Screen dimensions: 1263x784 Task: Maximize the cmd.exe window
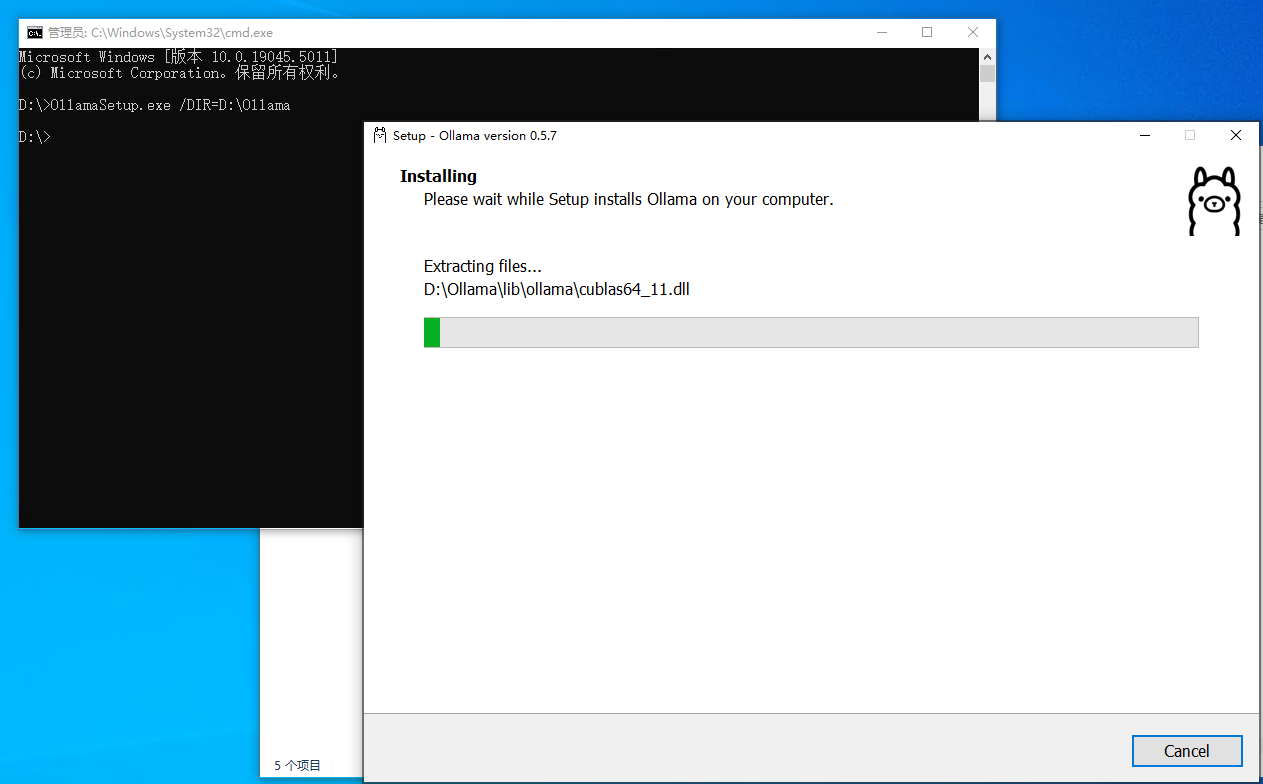point(927,32)
